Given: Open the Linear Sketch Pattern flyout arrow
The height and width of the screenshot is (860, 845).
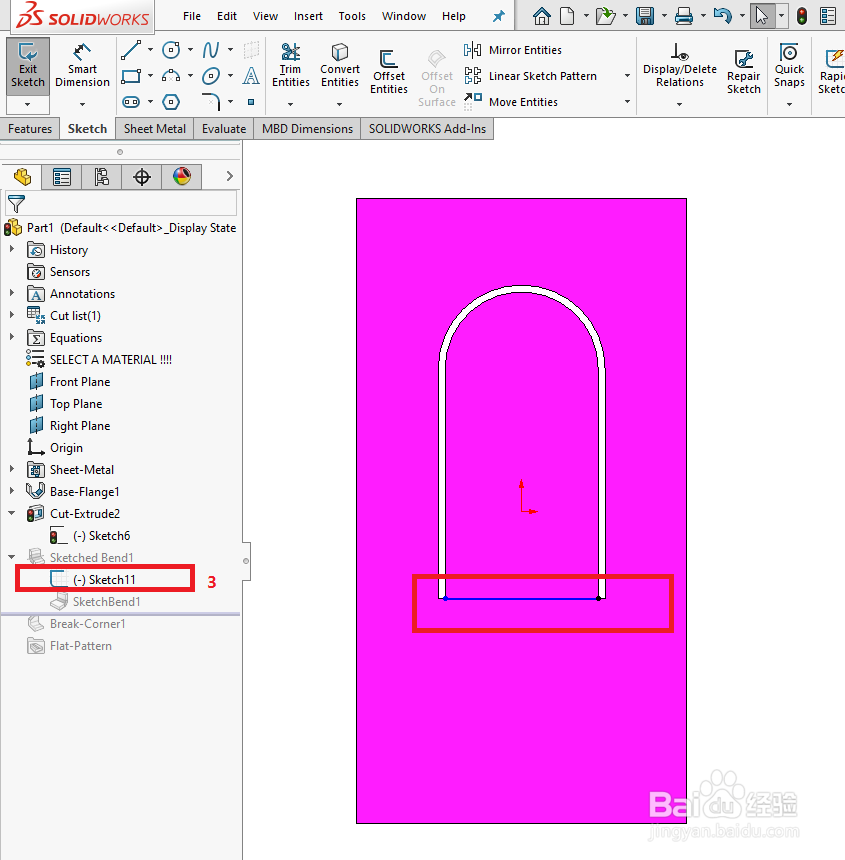Looking at the screenshot, I should click(628, 76).
